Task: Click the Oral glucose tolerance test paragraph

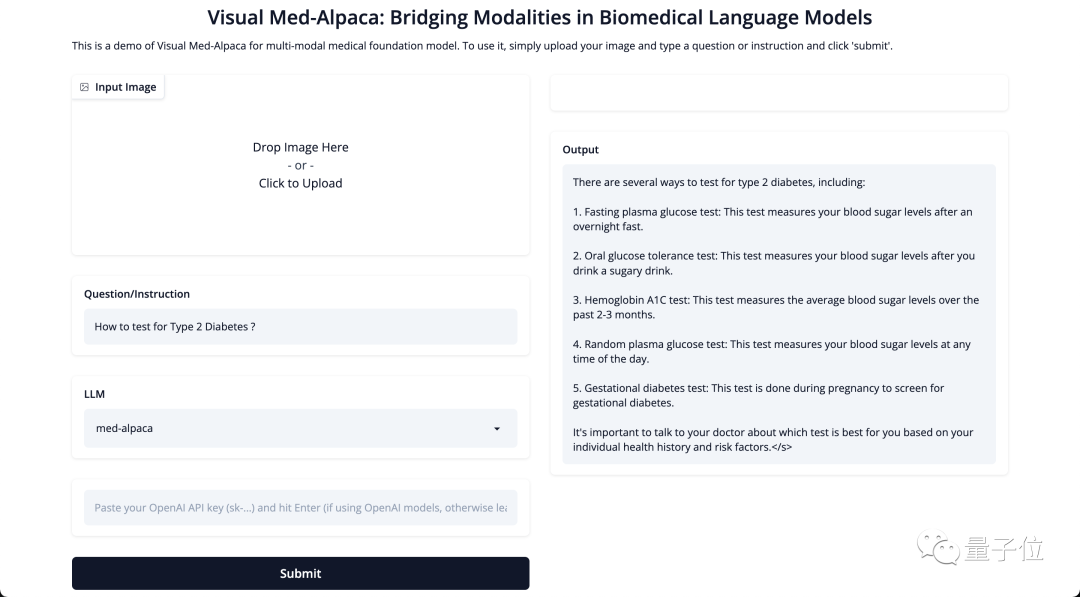Action: pos(773,263)
